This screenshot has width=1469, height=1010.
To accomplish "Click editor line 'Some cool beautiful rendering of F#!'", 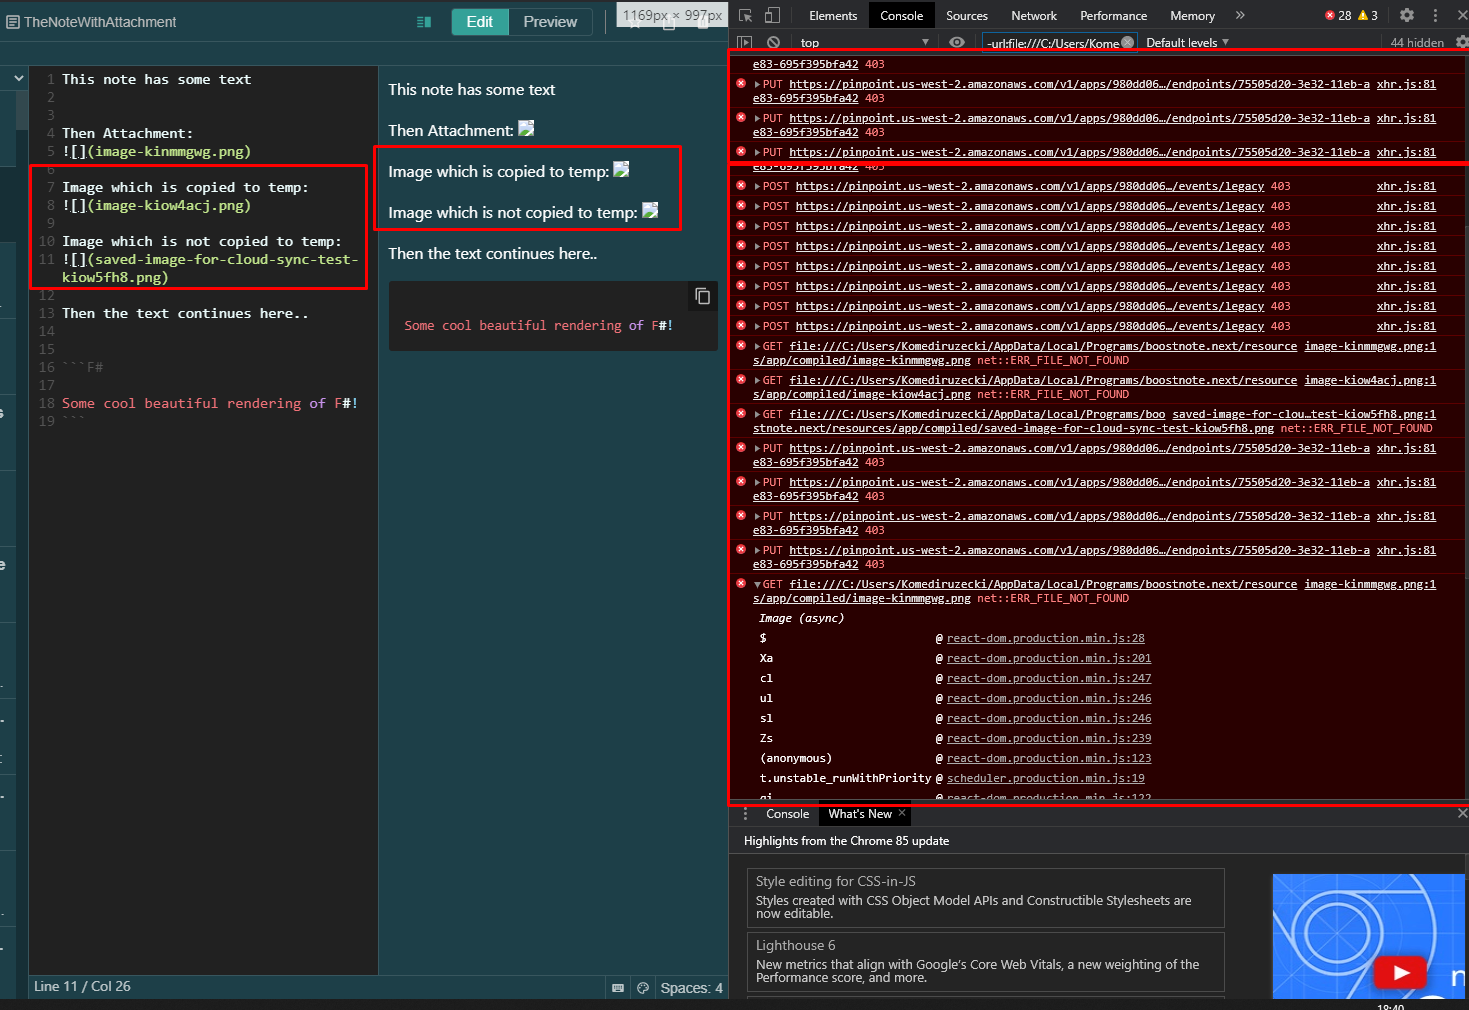I will (x=210, y=403).
